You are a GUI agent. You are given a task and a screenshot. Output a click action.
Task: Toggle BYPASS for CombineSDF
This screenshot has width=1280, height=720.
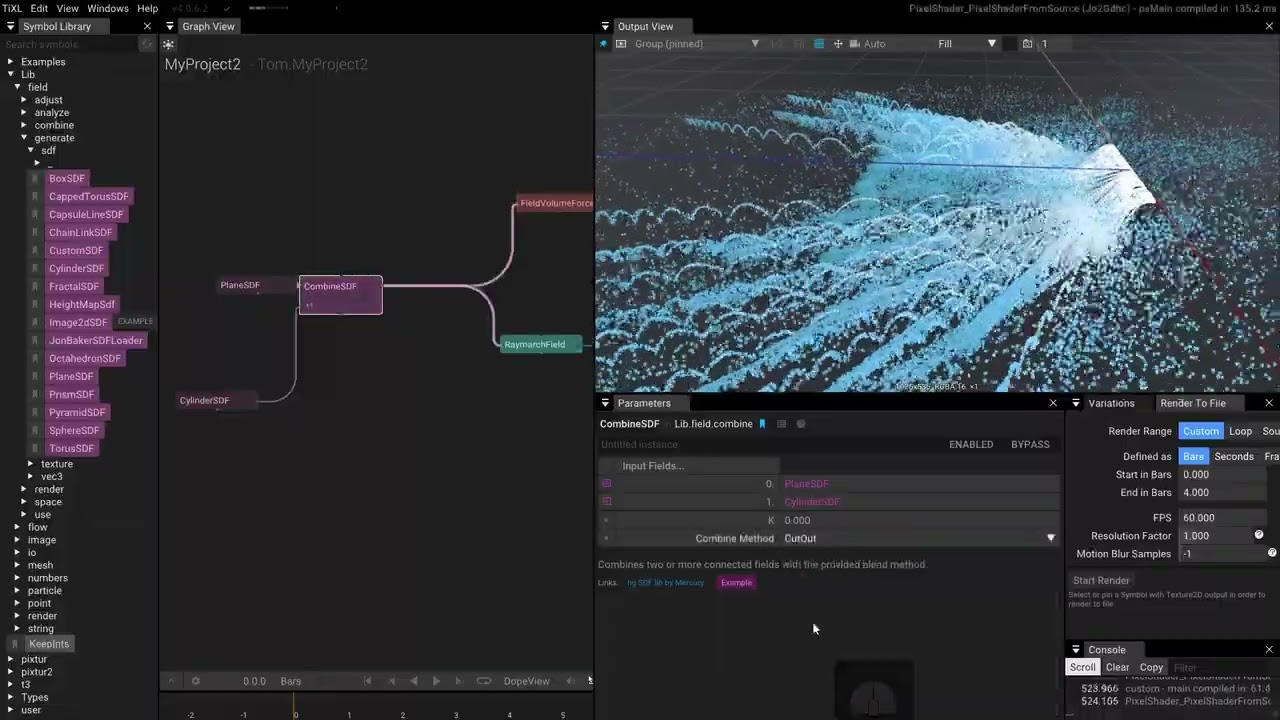click(x=1030, y=444)
